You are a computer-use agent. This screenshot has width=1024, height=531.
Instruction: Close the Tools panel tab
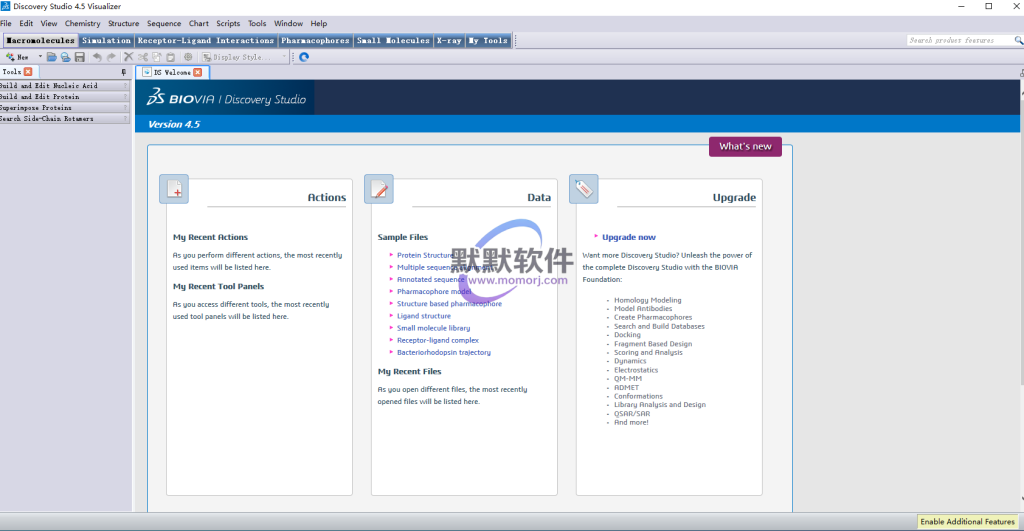[x=28, y=72]
